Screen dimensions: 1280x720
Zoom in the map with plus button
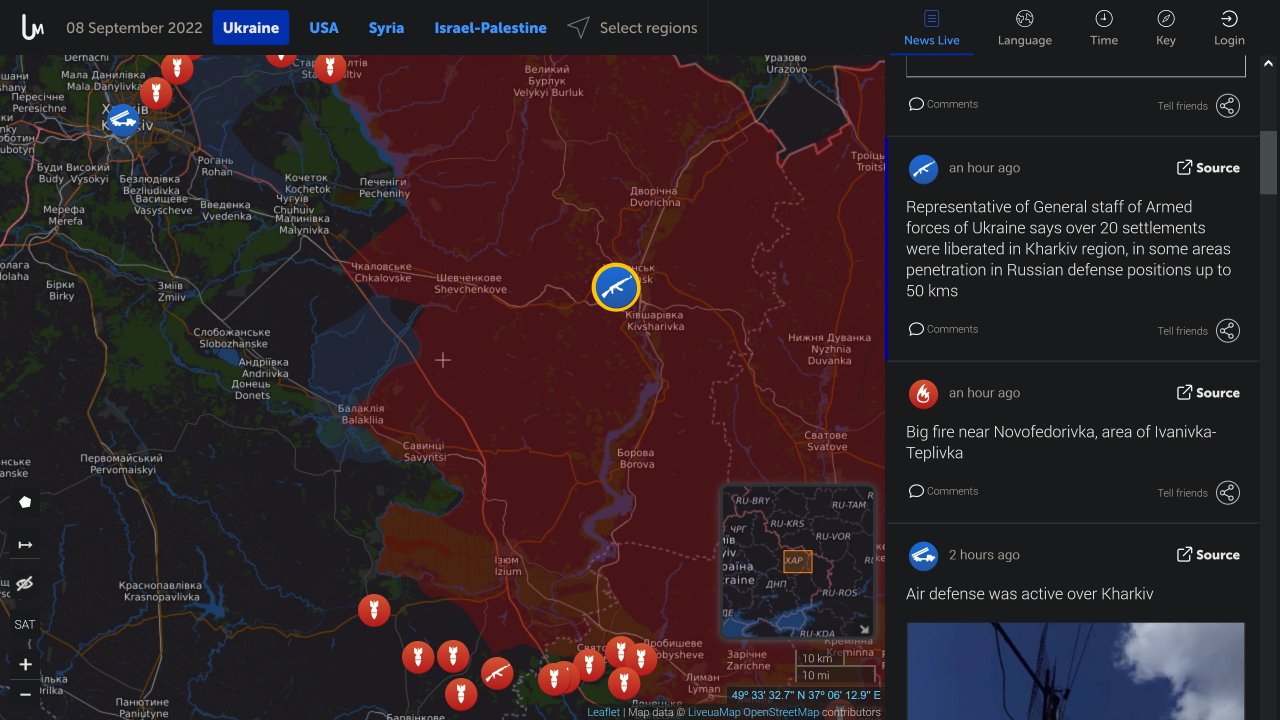click(x=25, y=665)
